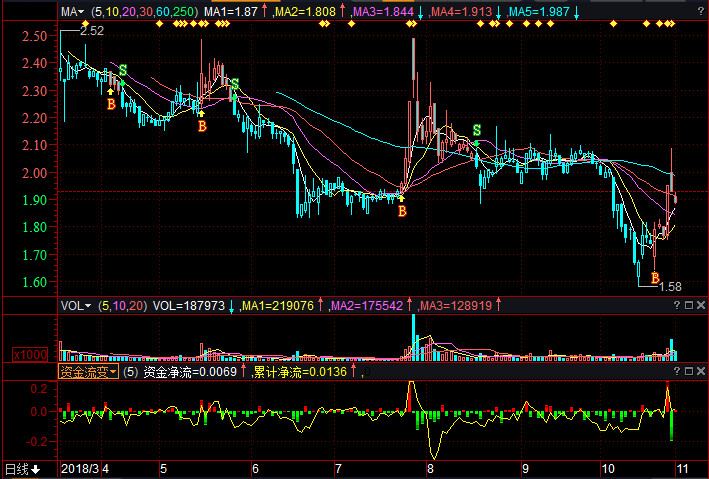Click the B buy signal at the 1.58 low
709x479 pixels.
click(655, 278)
